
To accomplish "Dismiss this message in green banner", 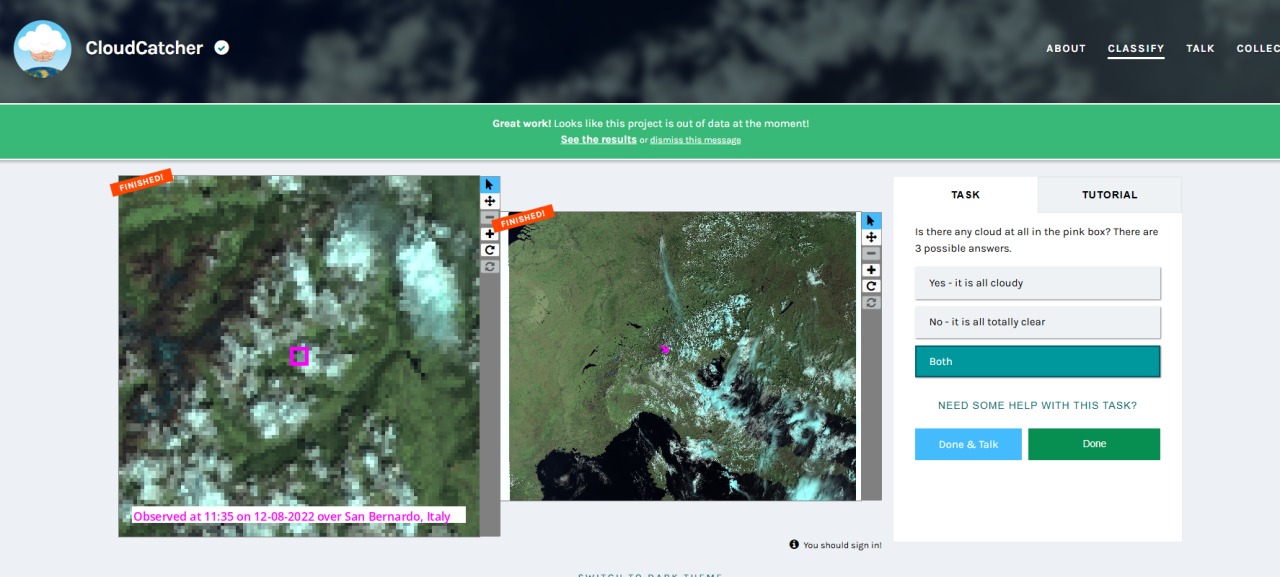I will coord(695,140).
